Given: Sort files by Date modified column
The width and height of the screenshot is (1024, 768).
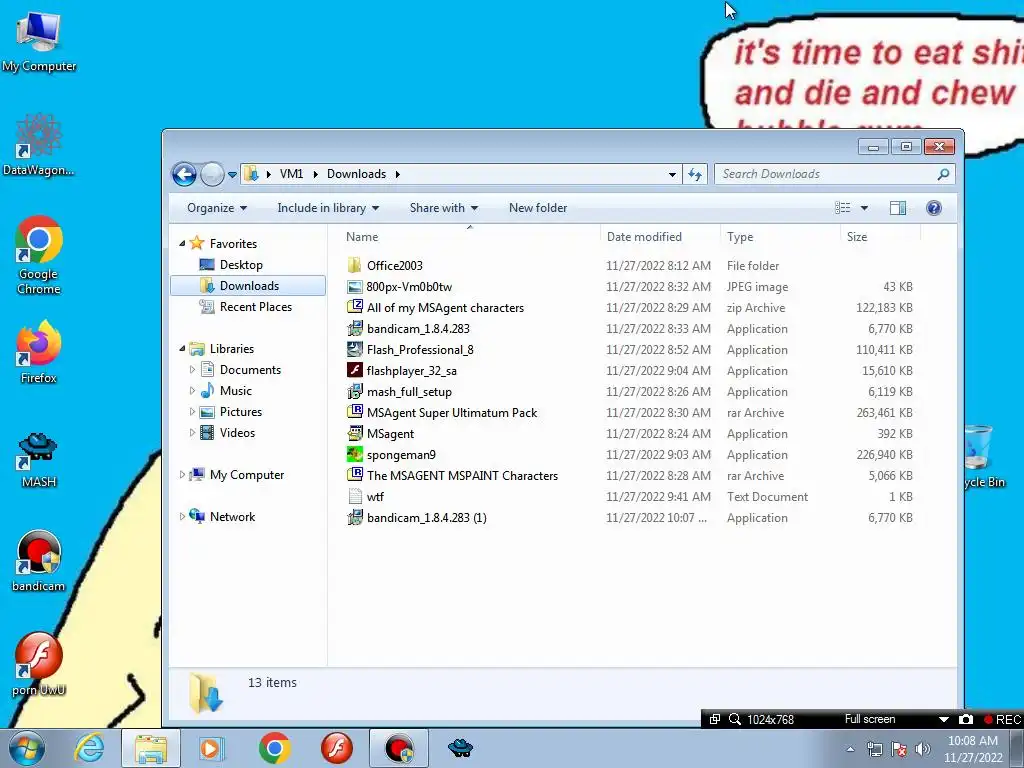Looking at the screenshot, I should click(x=644, y=236).
